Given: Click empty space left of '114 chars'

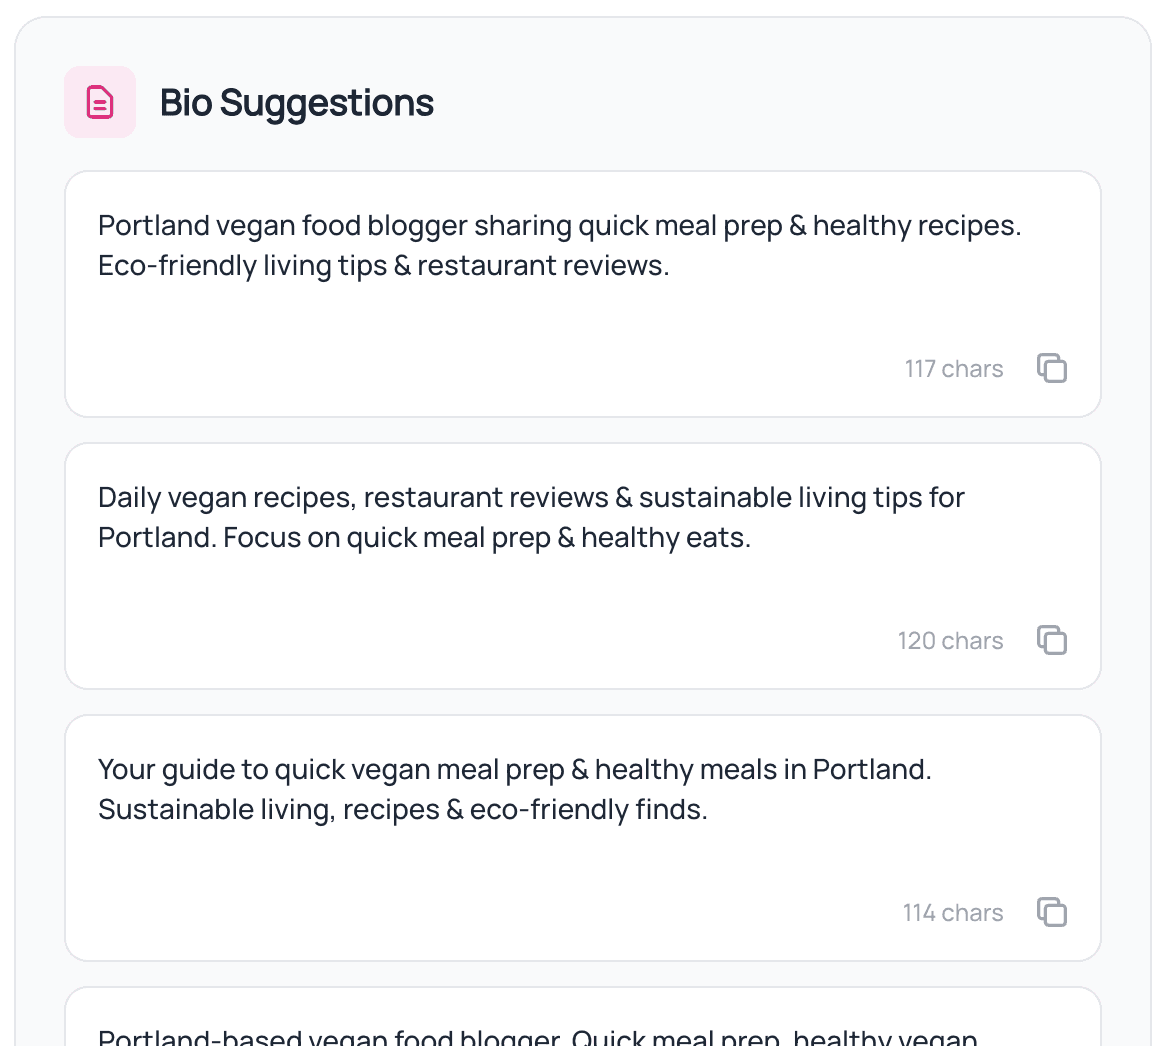Looking at the screenshot, I should 483,913.
